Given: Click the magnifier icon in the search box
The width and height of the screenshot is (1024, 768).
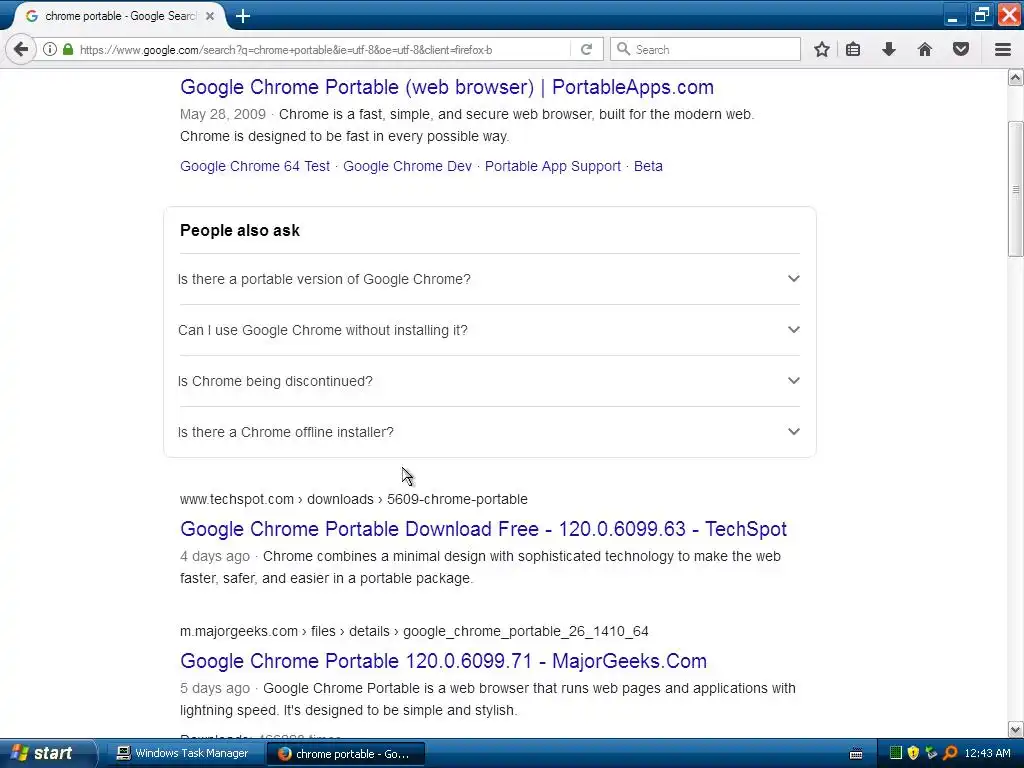Looking at the screenshot, I should coord(624,49).
